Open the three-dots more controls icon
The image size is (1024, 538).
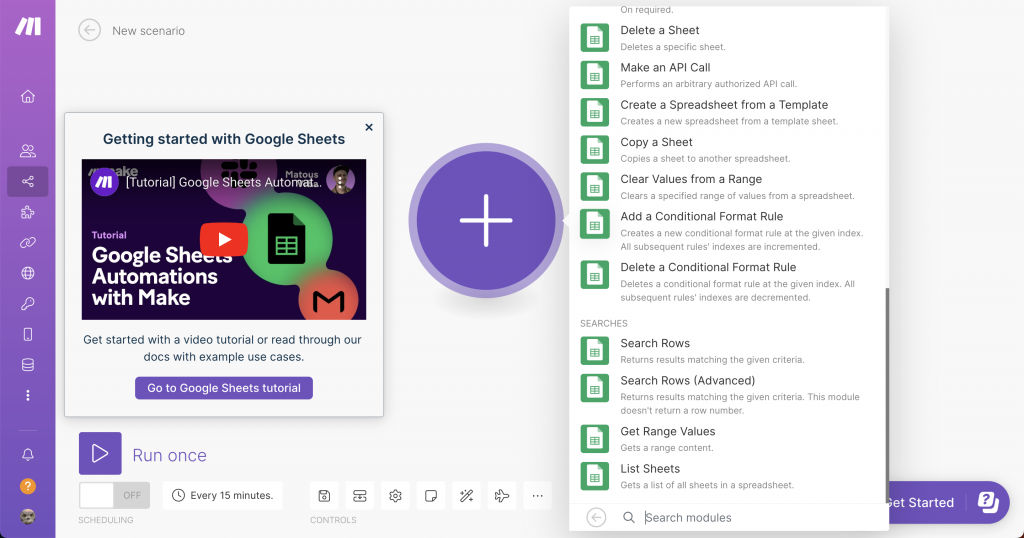point(537,496)
